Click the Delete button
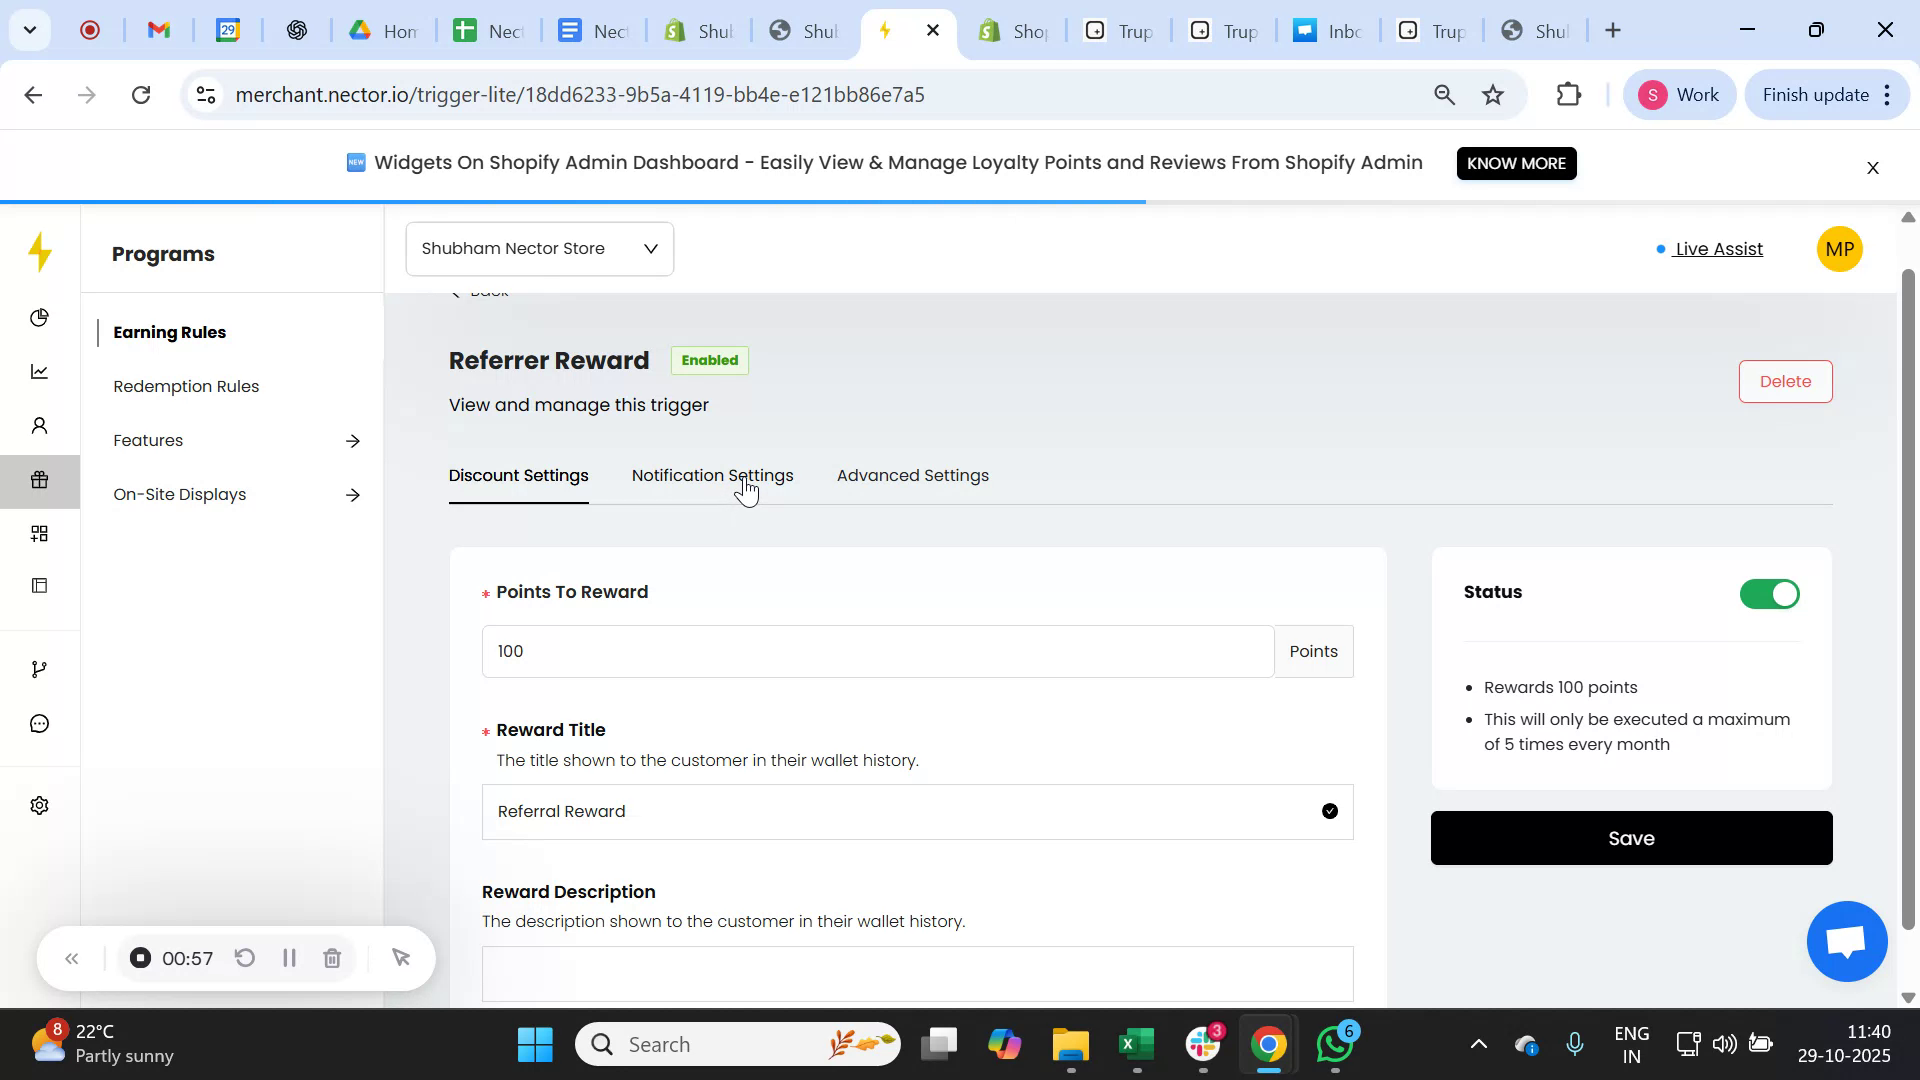Image resolution: width=1920 pixels, height=1080 pixels. point(1785,381)
